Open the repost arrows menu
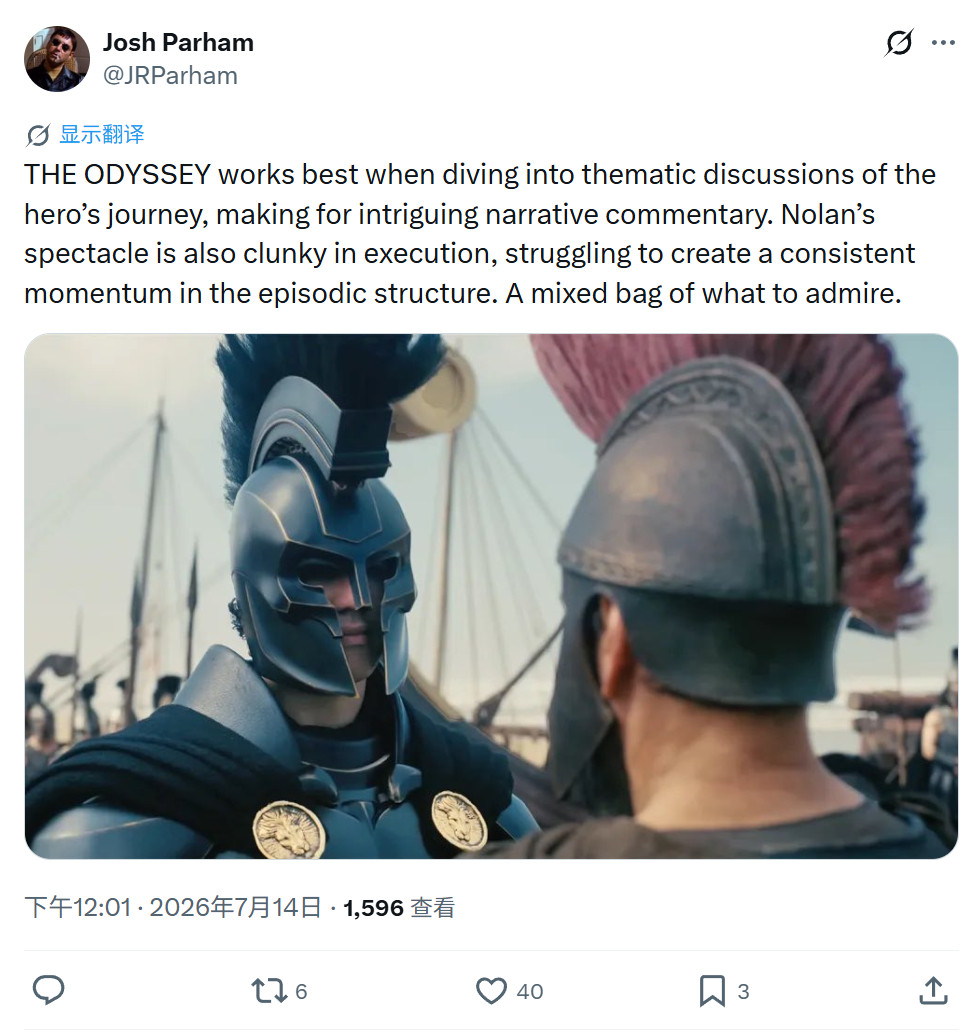The image size is (972, 1034). point(269,991)
